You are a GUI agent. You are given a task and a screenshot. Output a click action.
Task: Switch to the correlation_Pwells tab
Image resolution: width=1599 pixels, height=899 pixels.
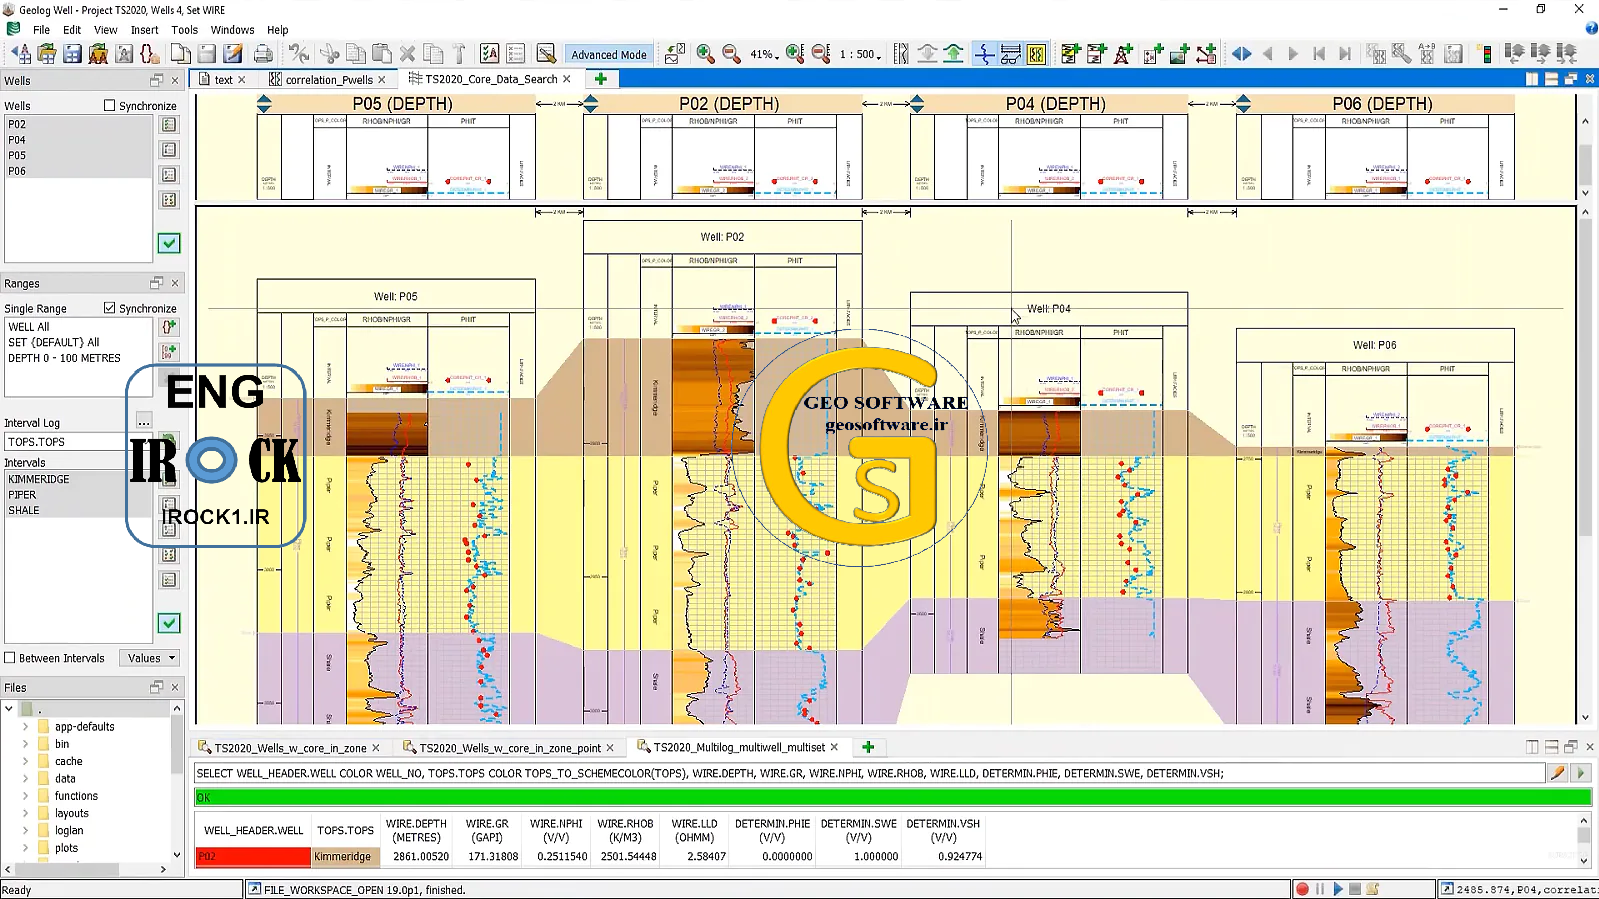(328, 80)
